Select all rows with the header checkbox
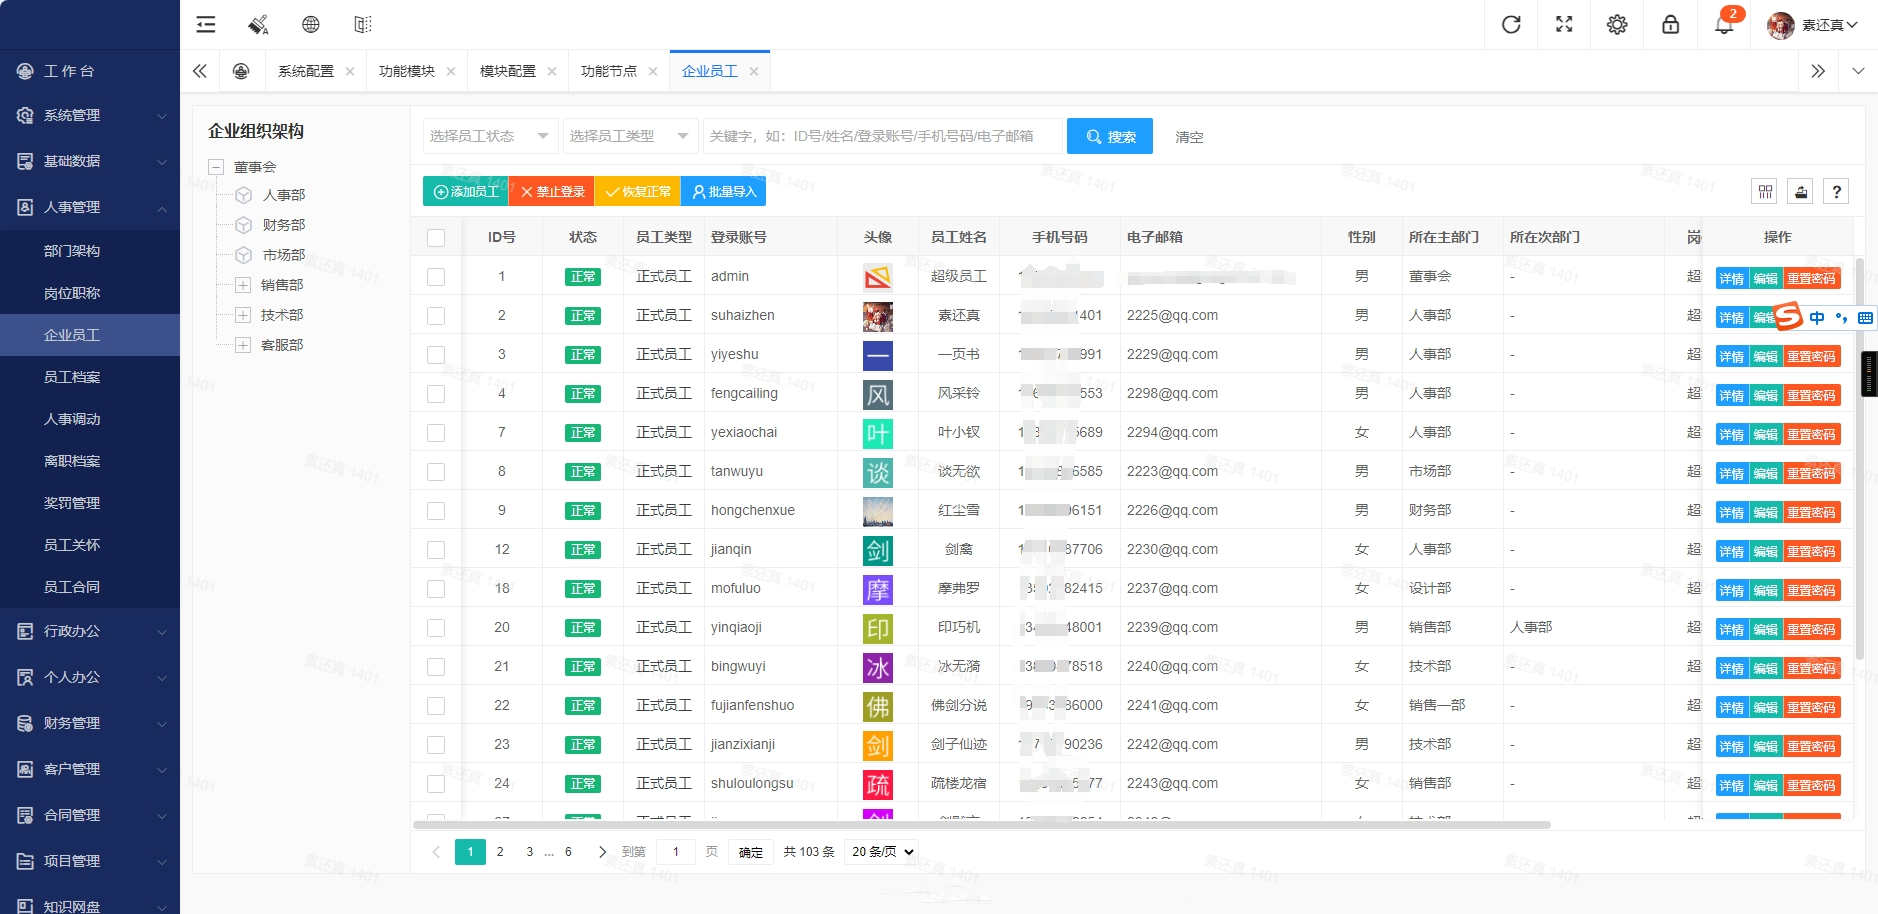This screenshot has height=914, width=1878. pyautogui.click(x=436, y=237)
